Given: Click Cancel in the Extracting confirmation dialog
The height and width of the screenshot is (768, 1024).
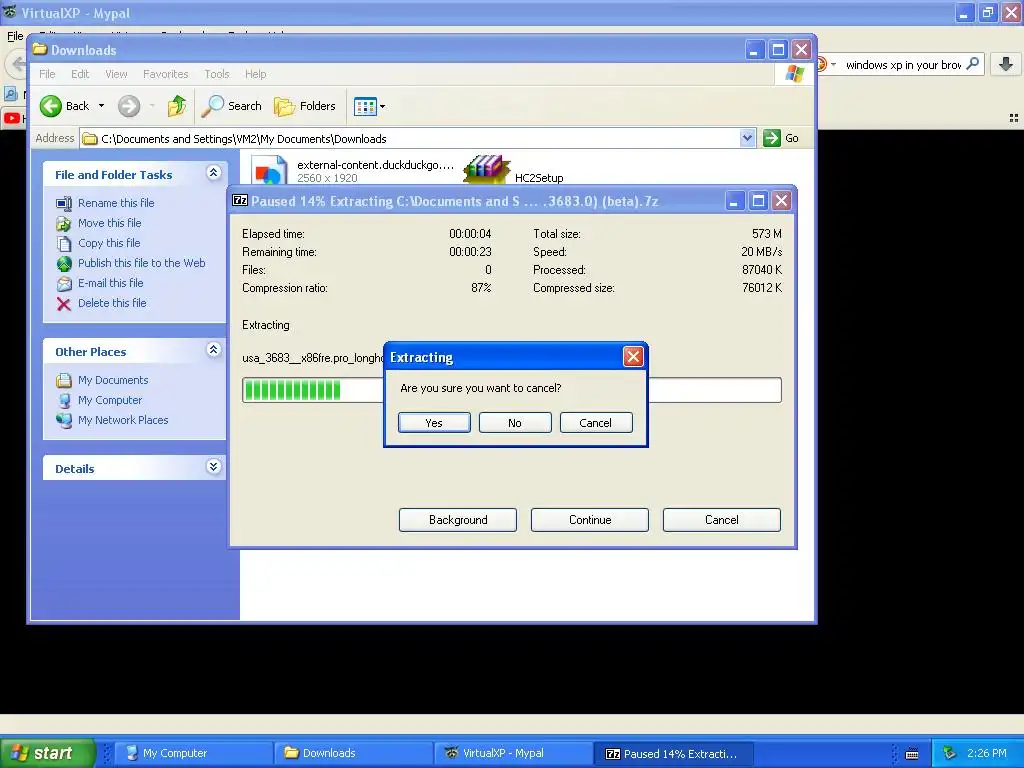Looking at the screenshot, I should click(x=596, y=423).
